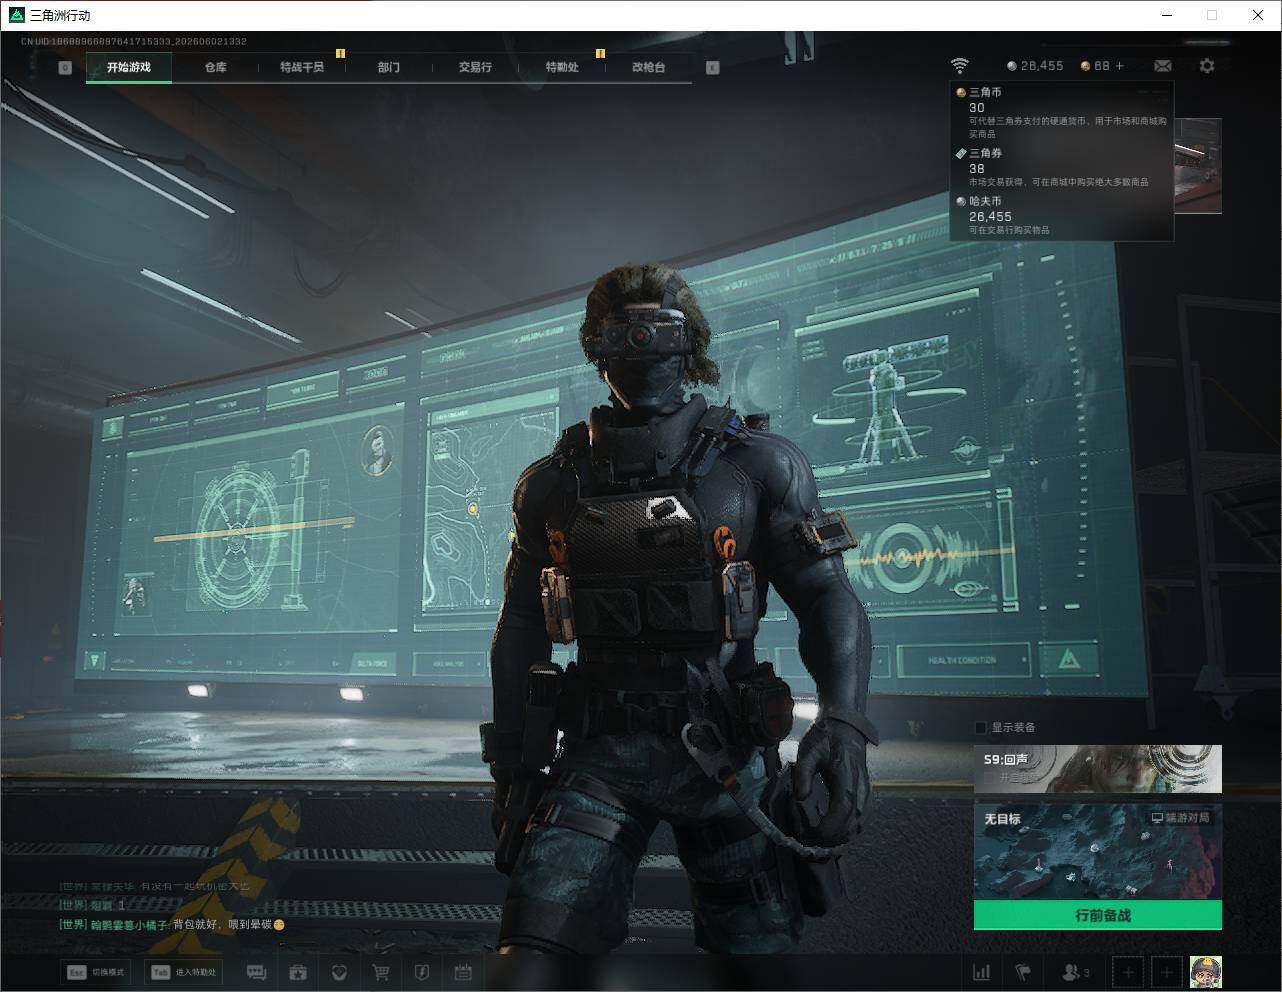
Task: Open the 特战干员 tab
Action: click(302, 67)
